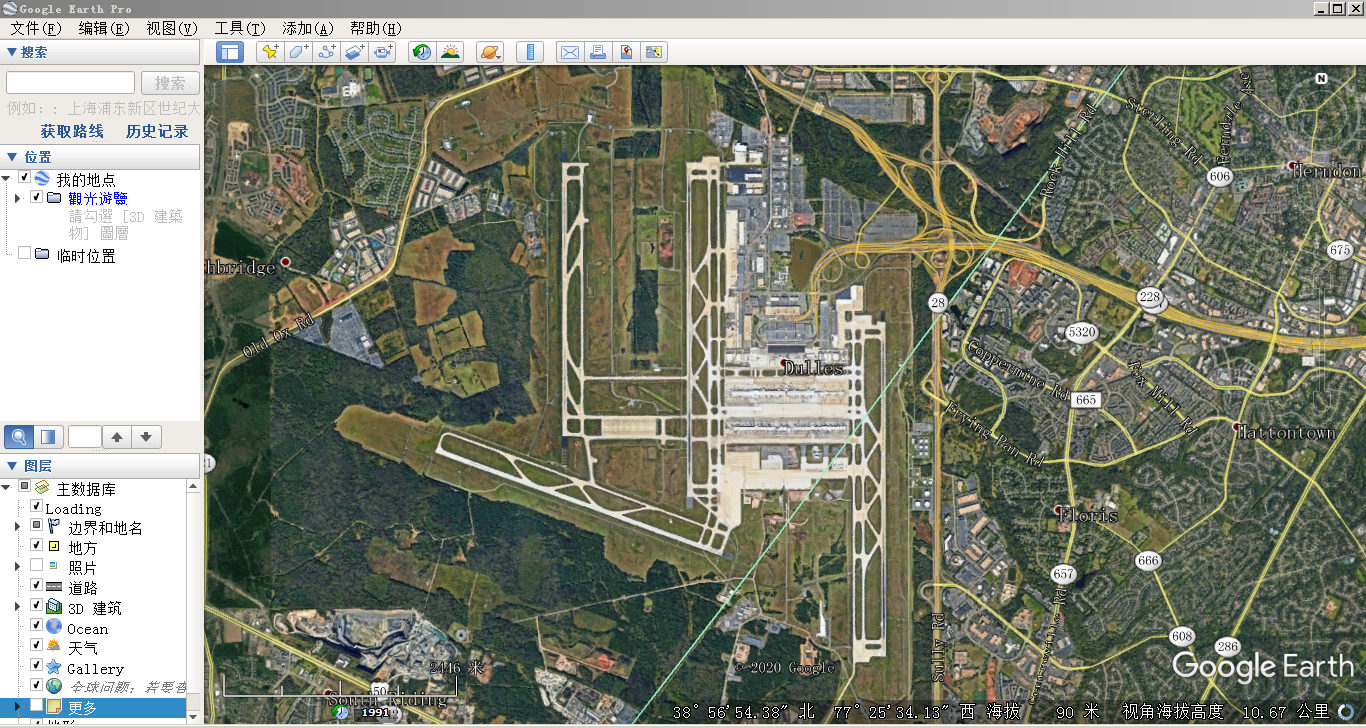Open the 编辑(E) menu
Viewport: 1366px width, 728px height.
click(x=104, y=28)
